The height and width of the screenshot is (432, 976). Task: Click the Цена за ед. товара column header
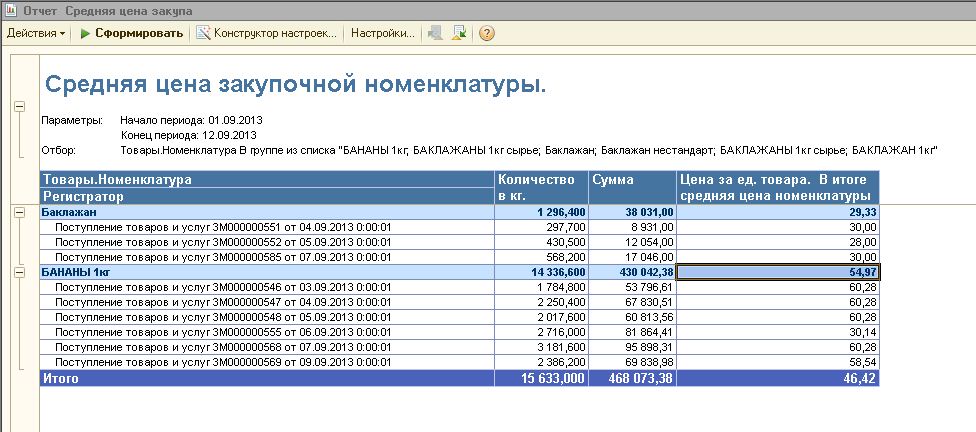coord(778,188)
